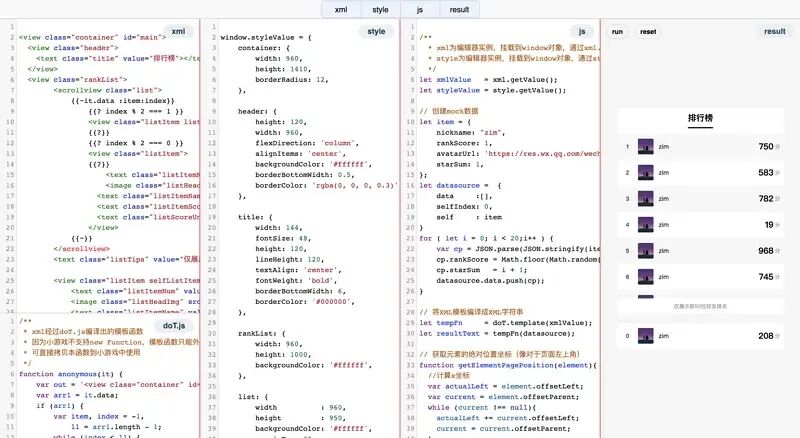Switch to the js tab
The width and height of the screenshot is (800, 438).
click(x=419, y=10)
